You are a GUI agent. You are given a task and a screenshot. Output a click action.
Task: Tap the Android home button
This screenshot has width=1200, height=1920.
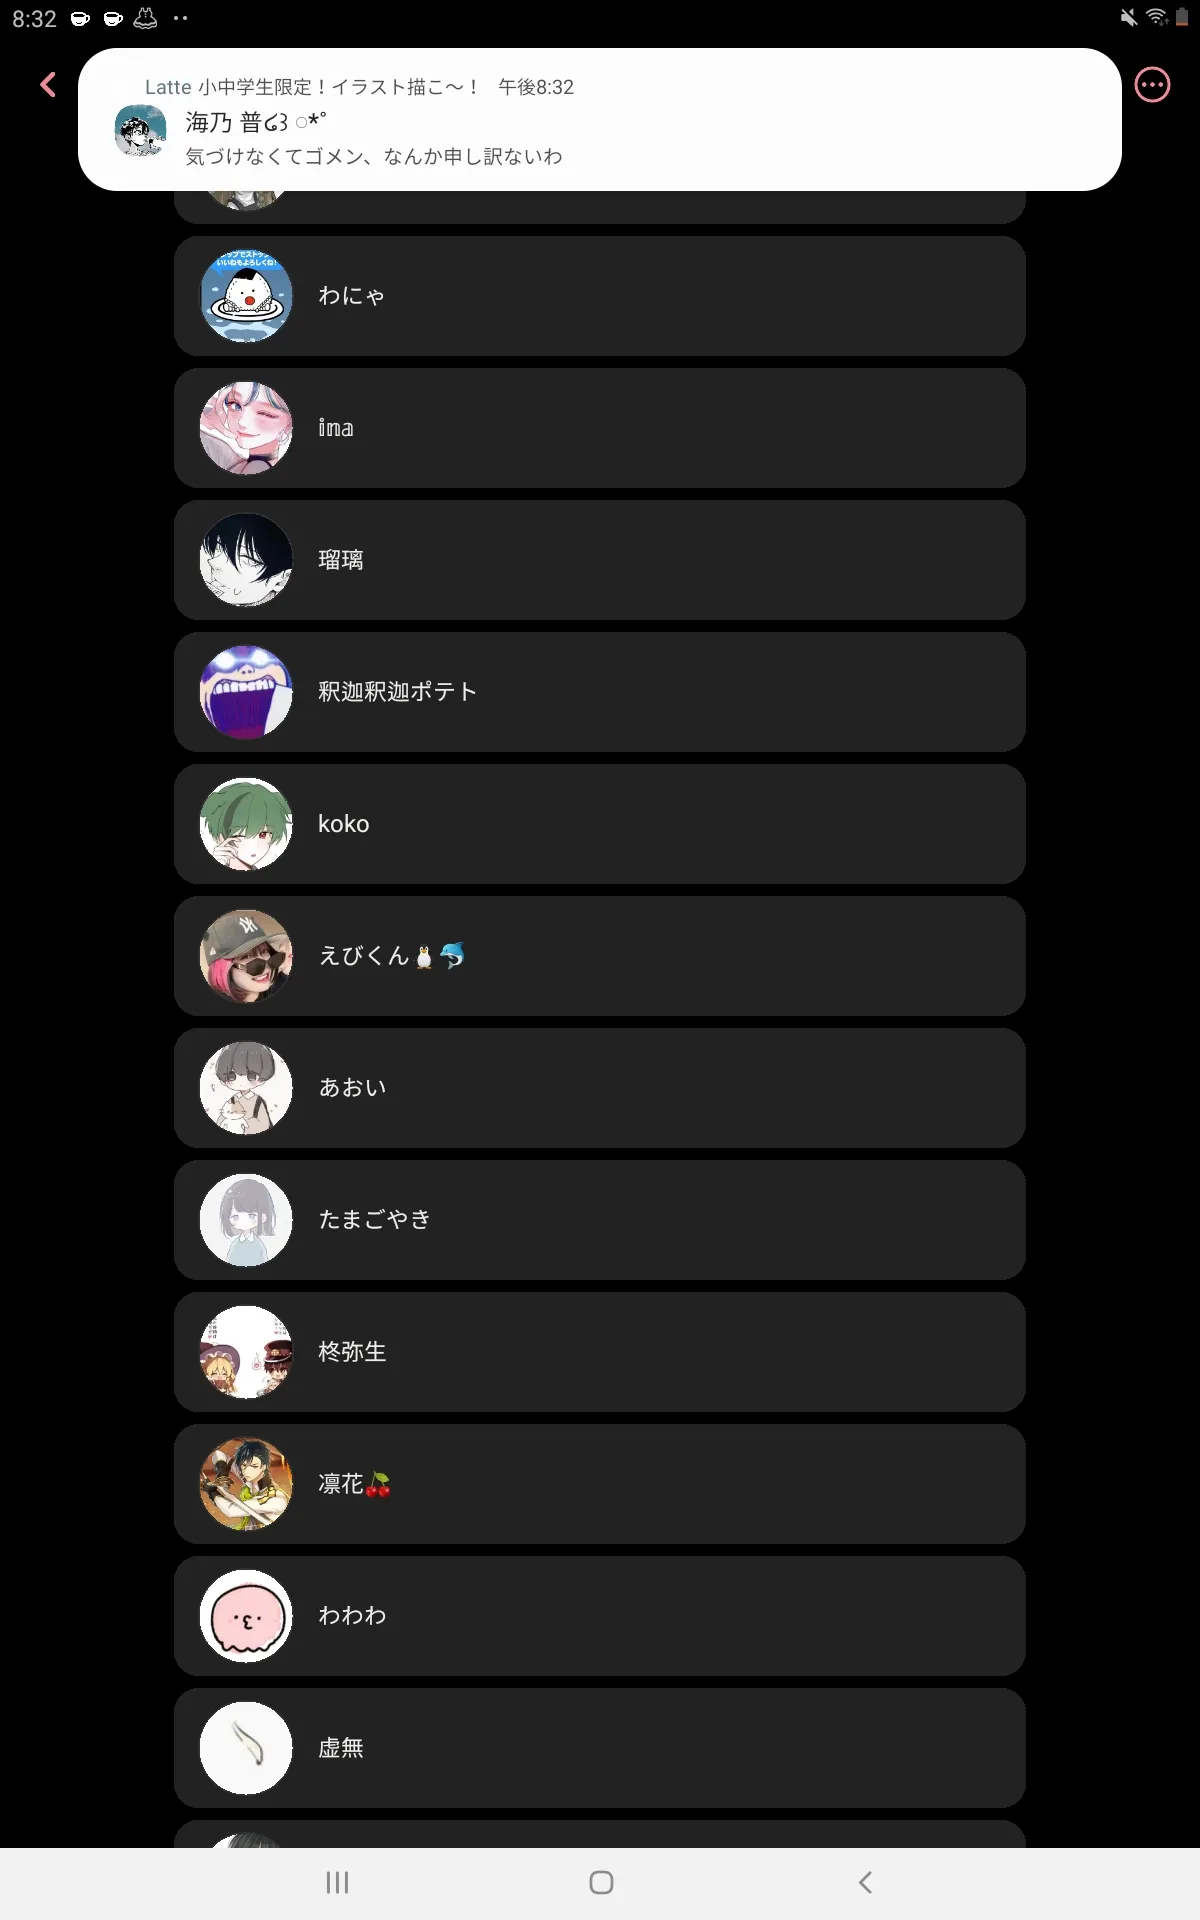pyautogui.click(x=601, y=1883)
